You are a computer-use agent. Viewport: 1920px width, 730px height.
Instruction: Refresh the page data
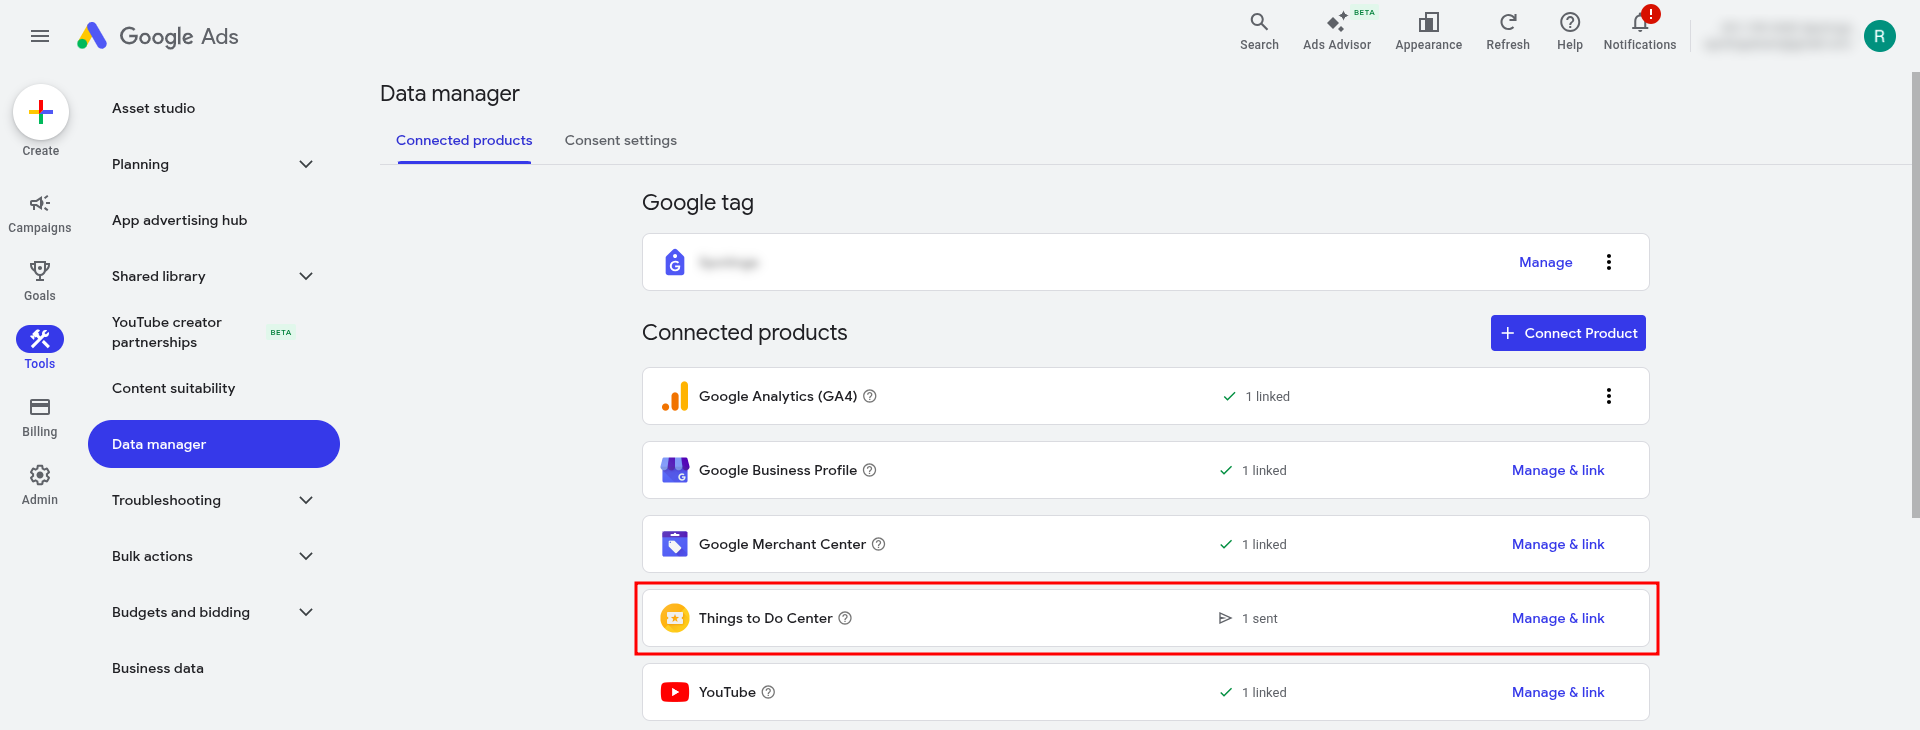(x=1508, y=31)
